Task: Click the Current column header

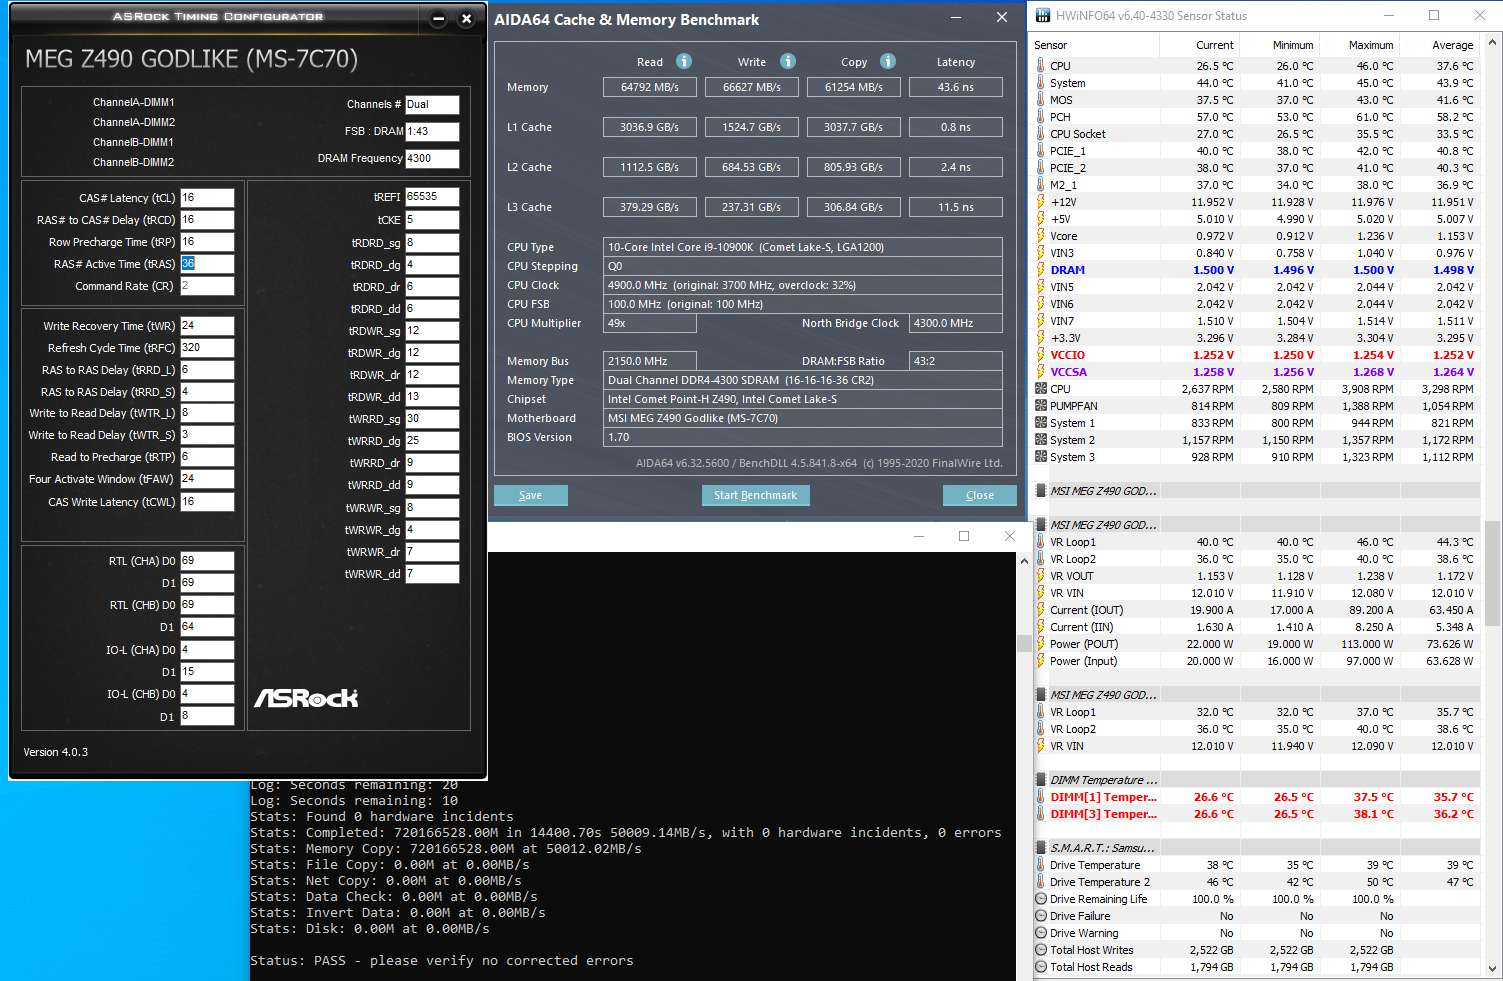Action: [1200, 45]
